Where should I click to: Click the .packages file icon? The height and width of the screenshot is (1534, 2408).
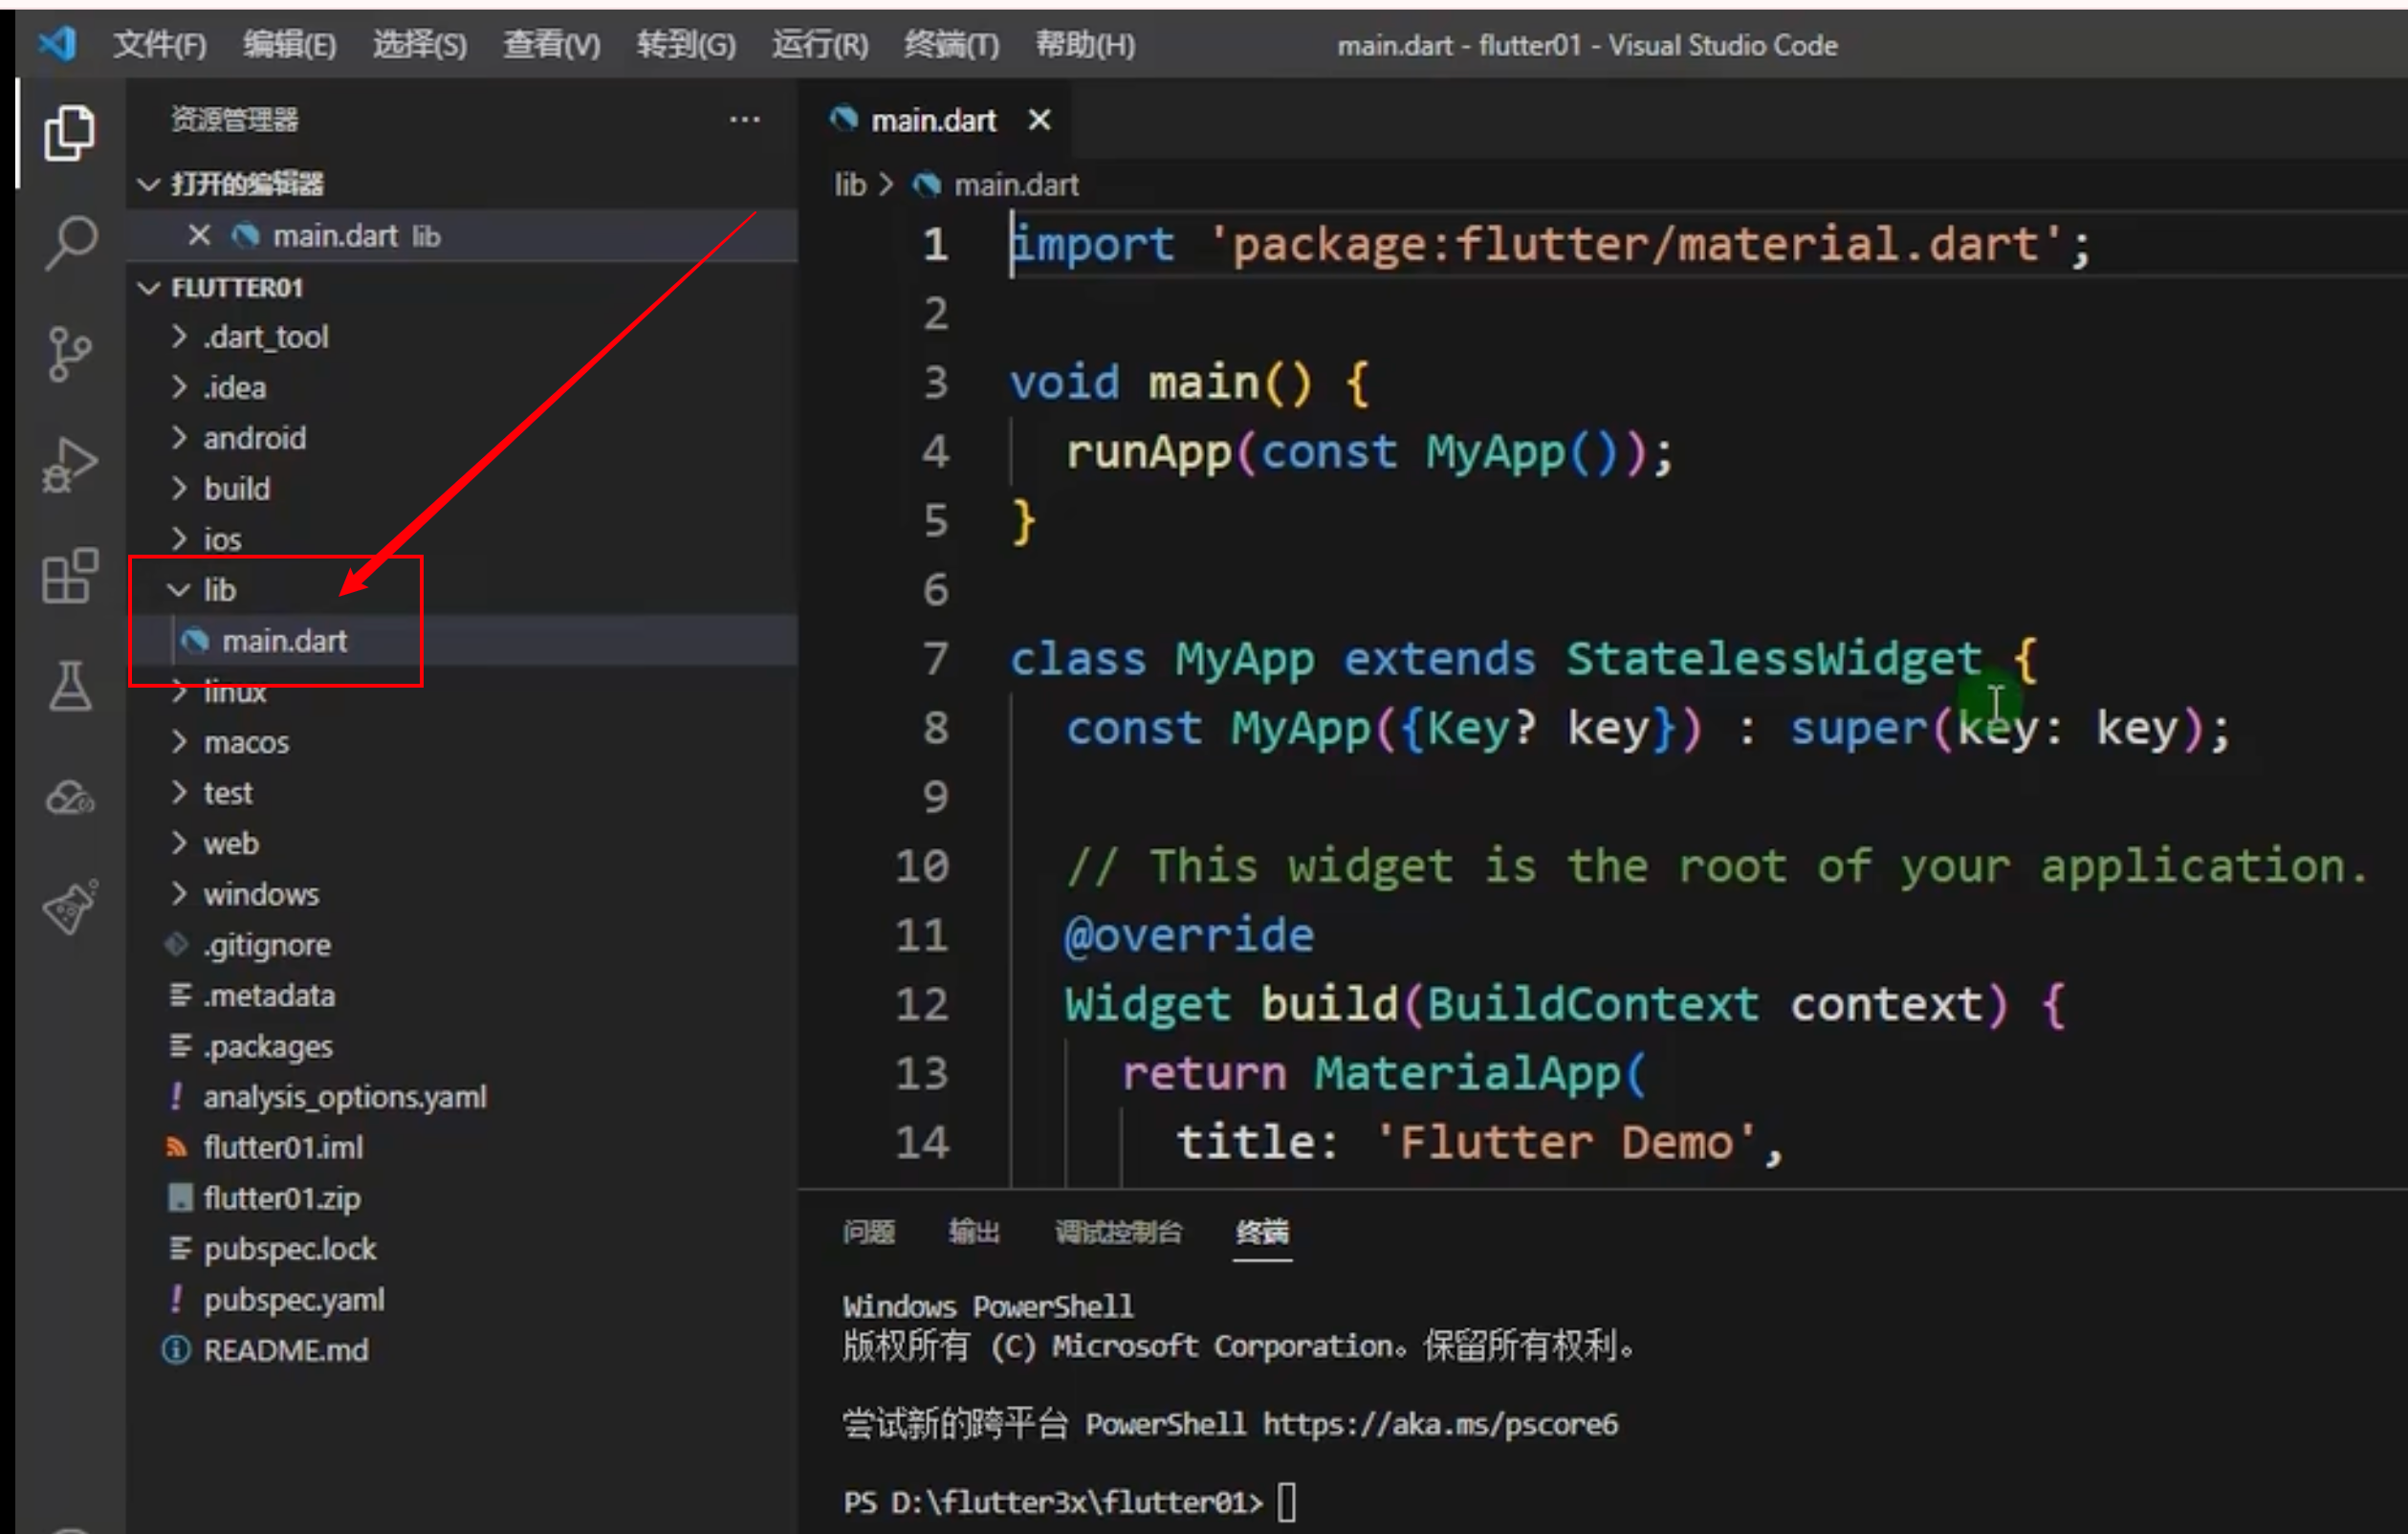tap(180, 1046)
